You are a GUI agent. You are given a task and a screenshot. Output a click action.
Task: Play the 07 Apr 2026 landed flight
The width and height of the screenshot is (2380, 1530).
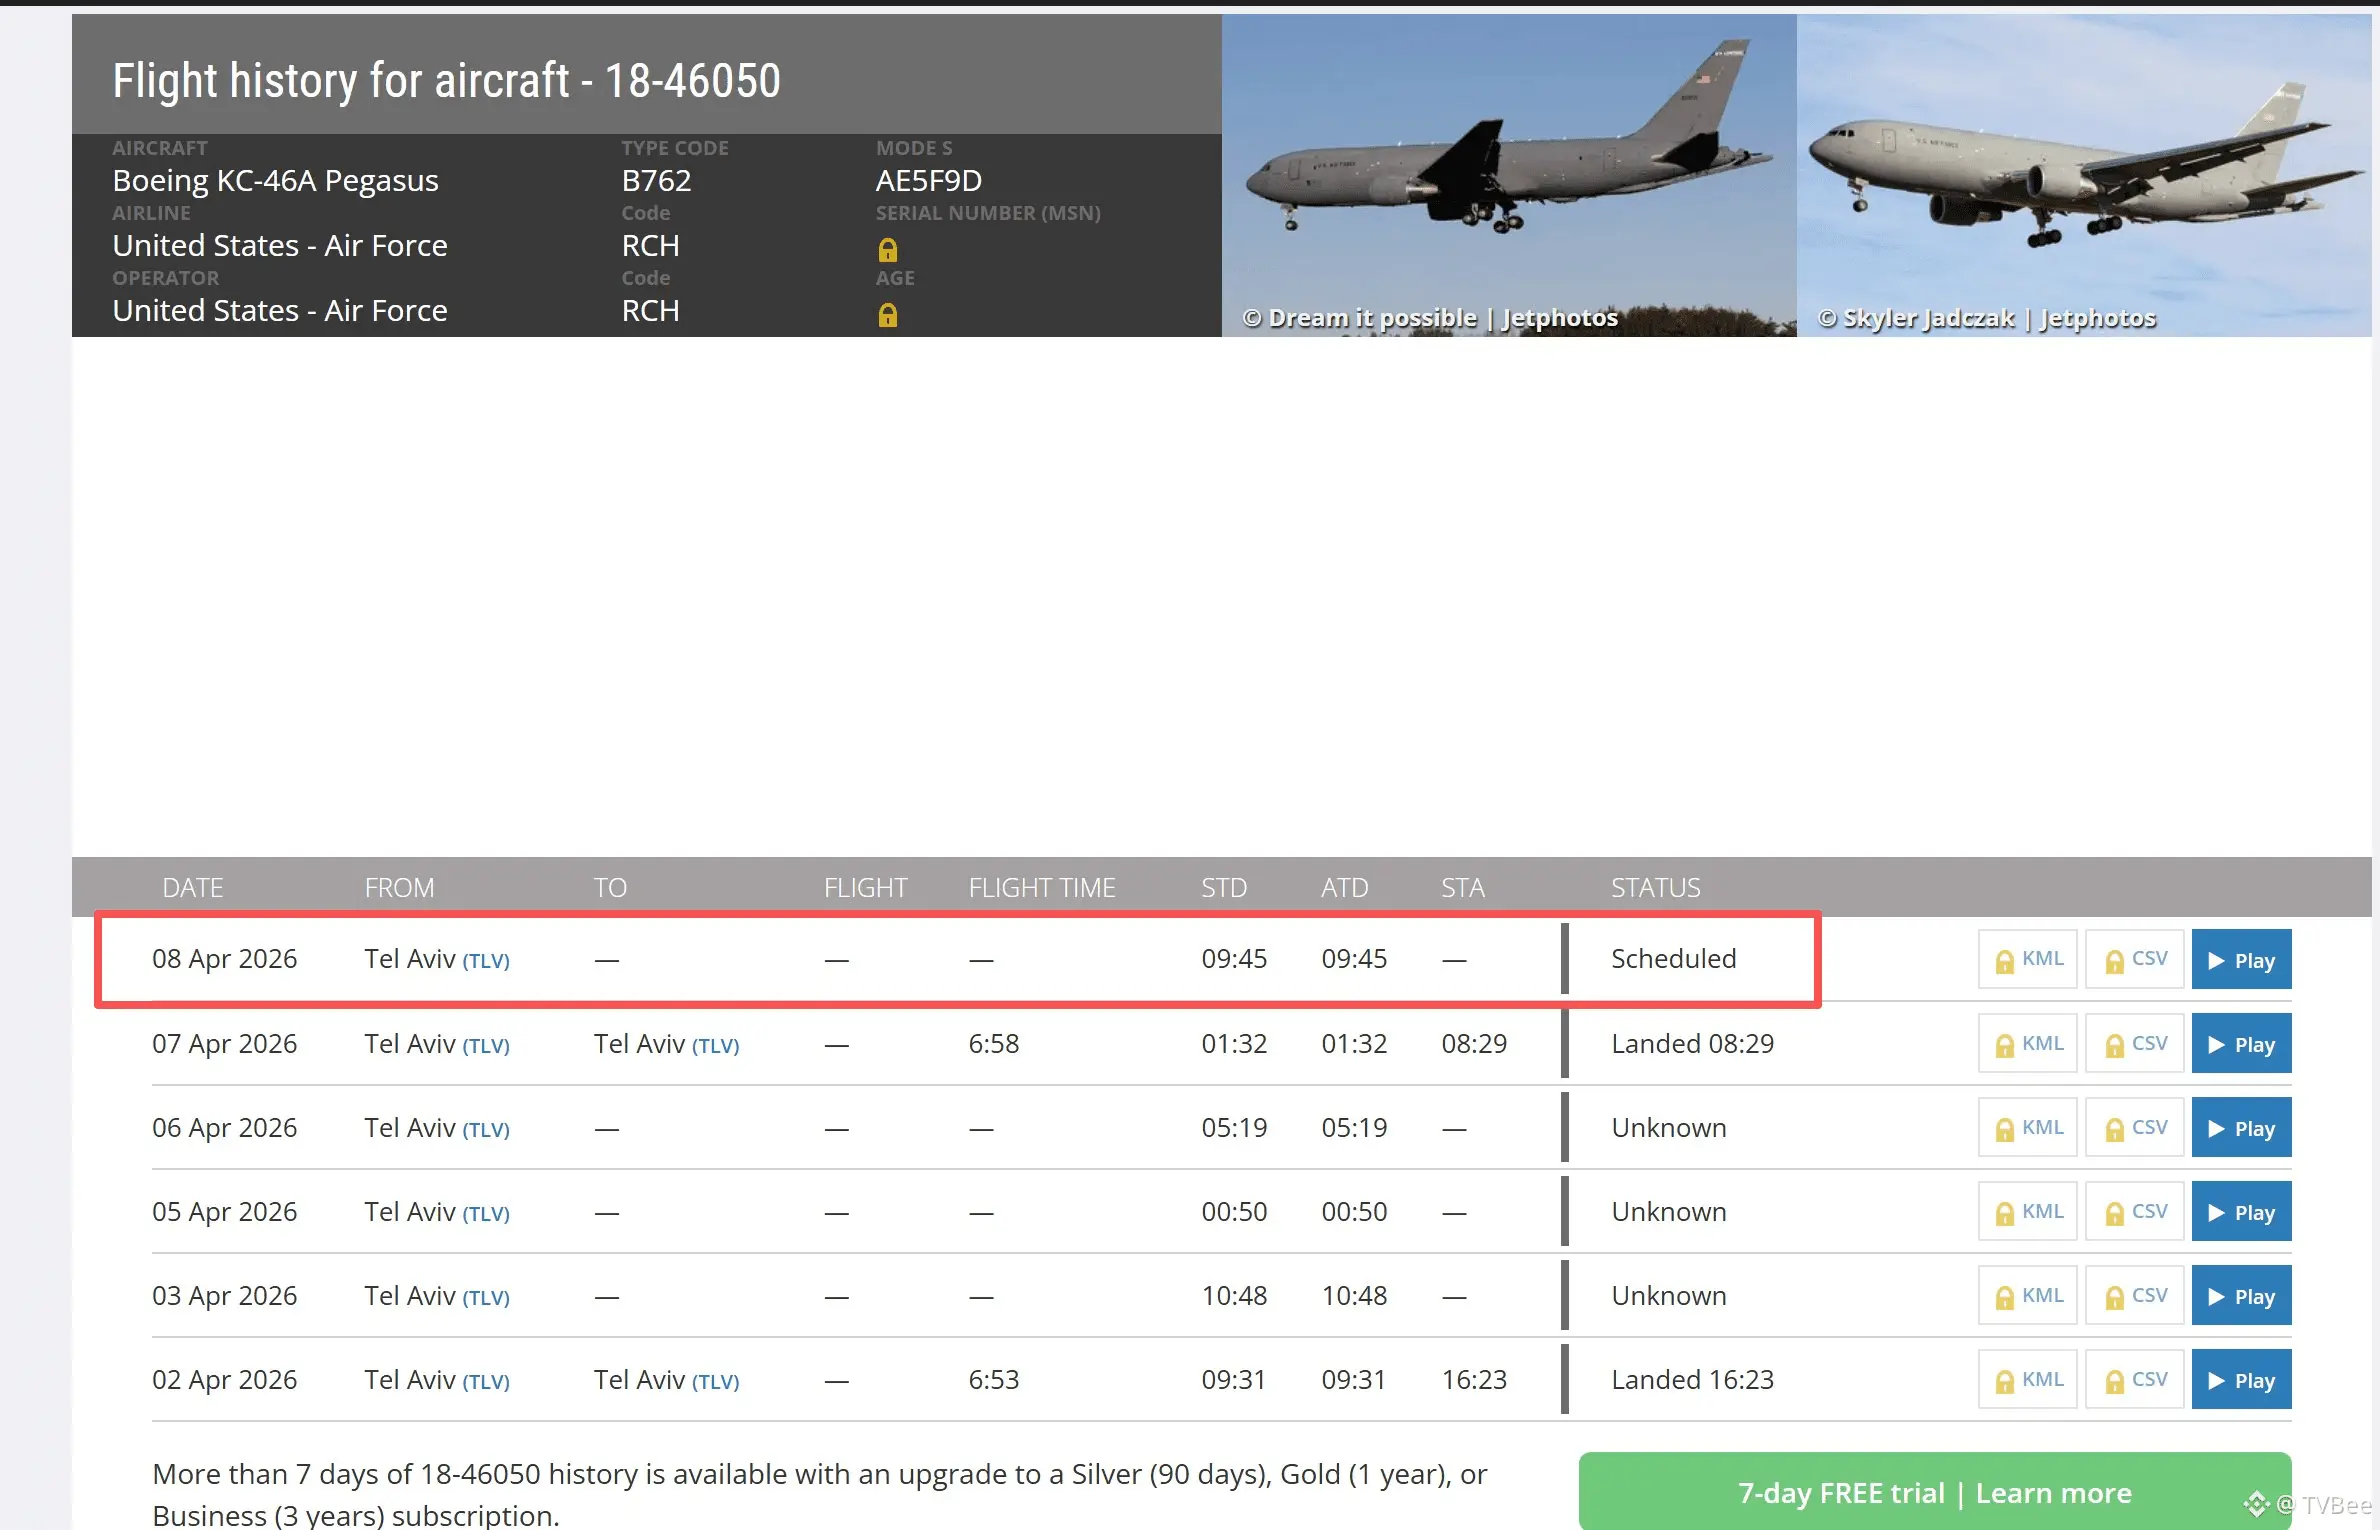[2241, 1044]
